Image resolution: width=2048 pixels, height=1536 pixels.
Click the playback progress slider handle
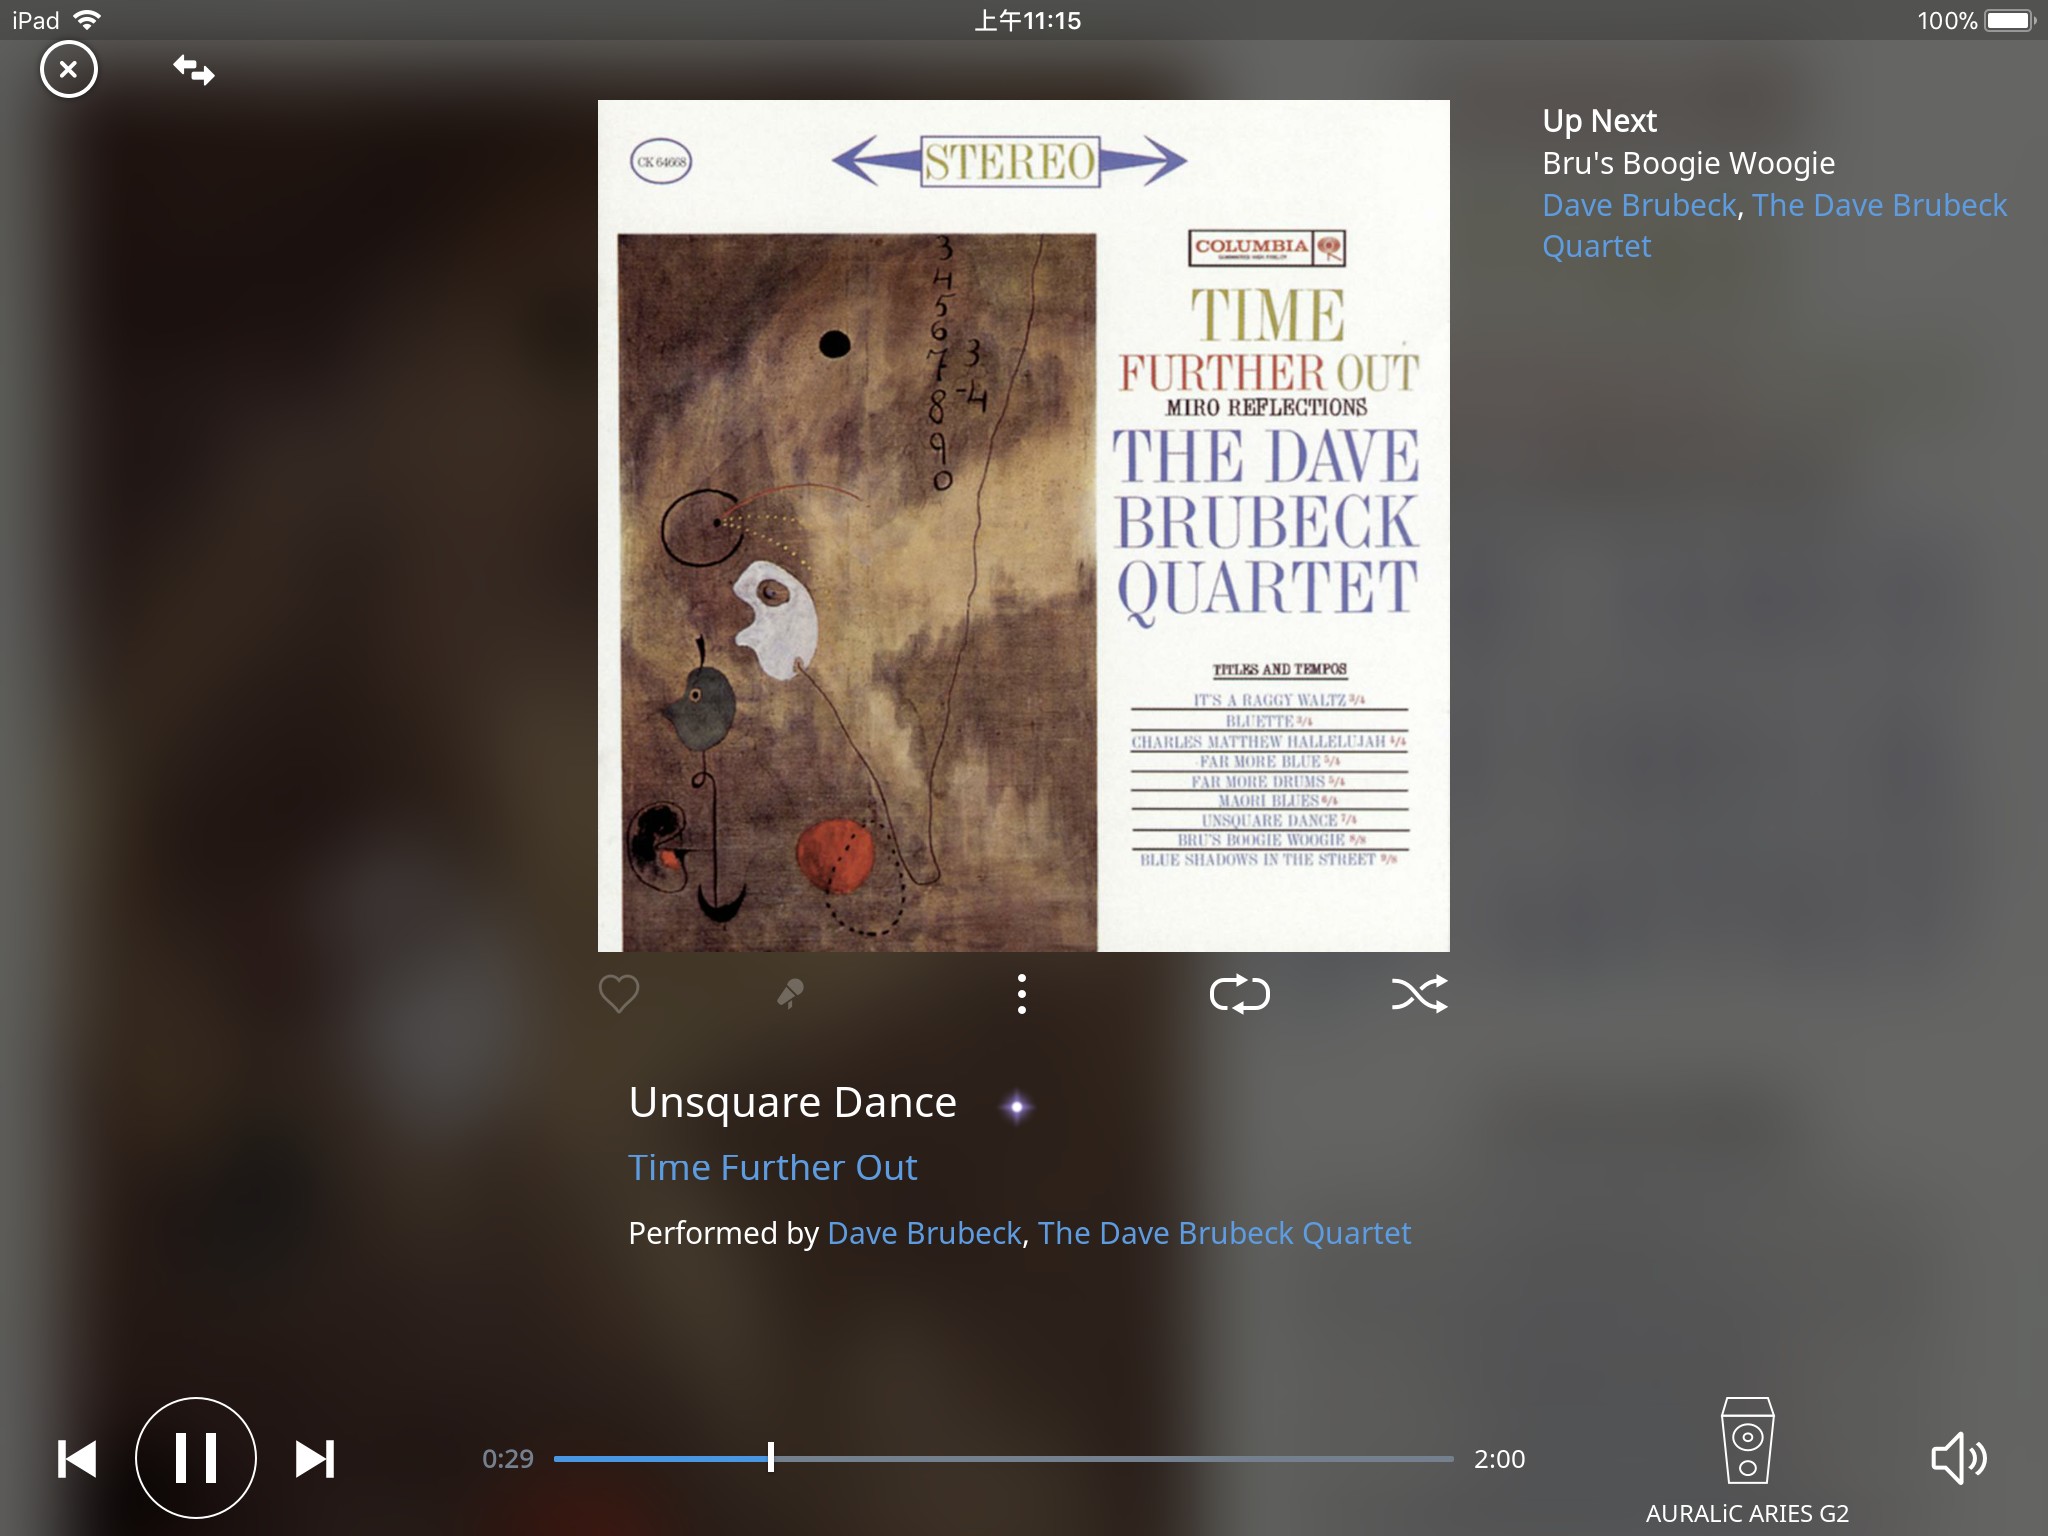[770, 1458]
